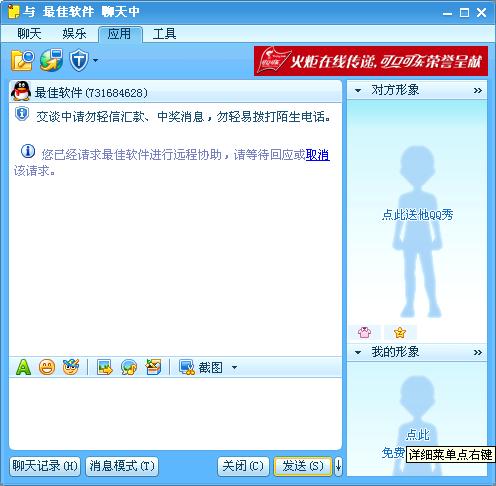Image resolution: width=496 pixels, height=486 pixels.
Task: Click the gift box icon
Action: click(x=153, y=367)
